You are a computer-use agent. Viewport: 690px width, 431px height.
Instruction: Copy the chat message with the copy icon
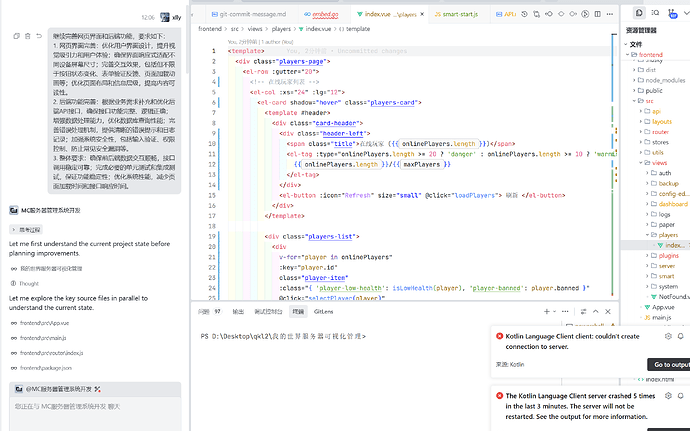[16, 36]
